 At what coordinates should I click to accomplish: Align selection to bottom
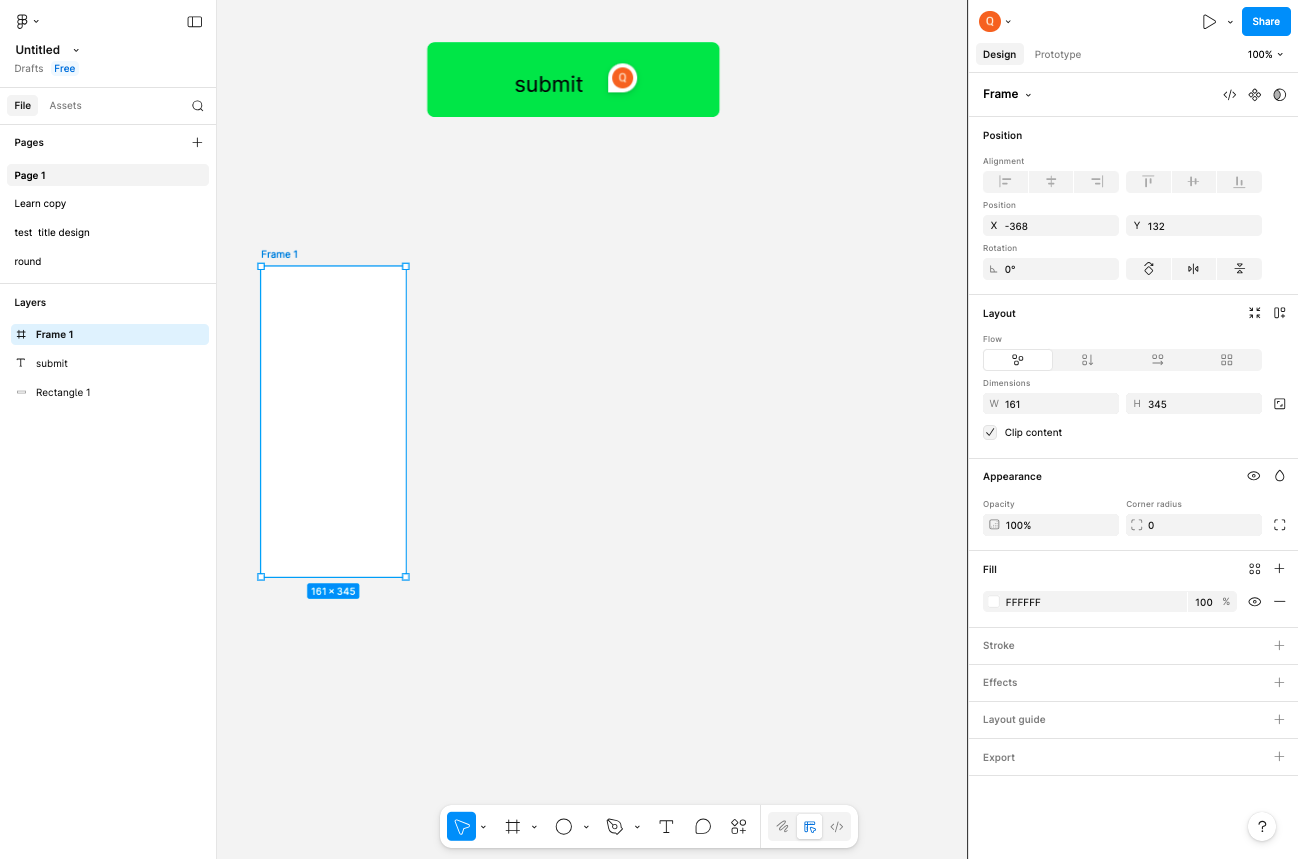pyautogui.click(x=1239, y=182)
